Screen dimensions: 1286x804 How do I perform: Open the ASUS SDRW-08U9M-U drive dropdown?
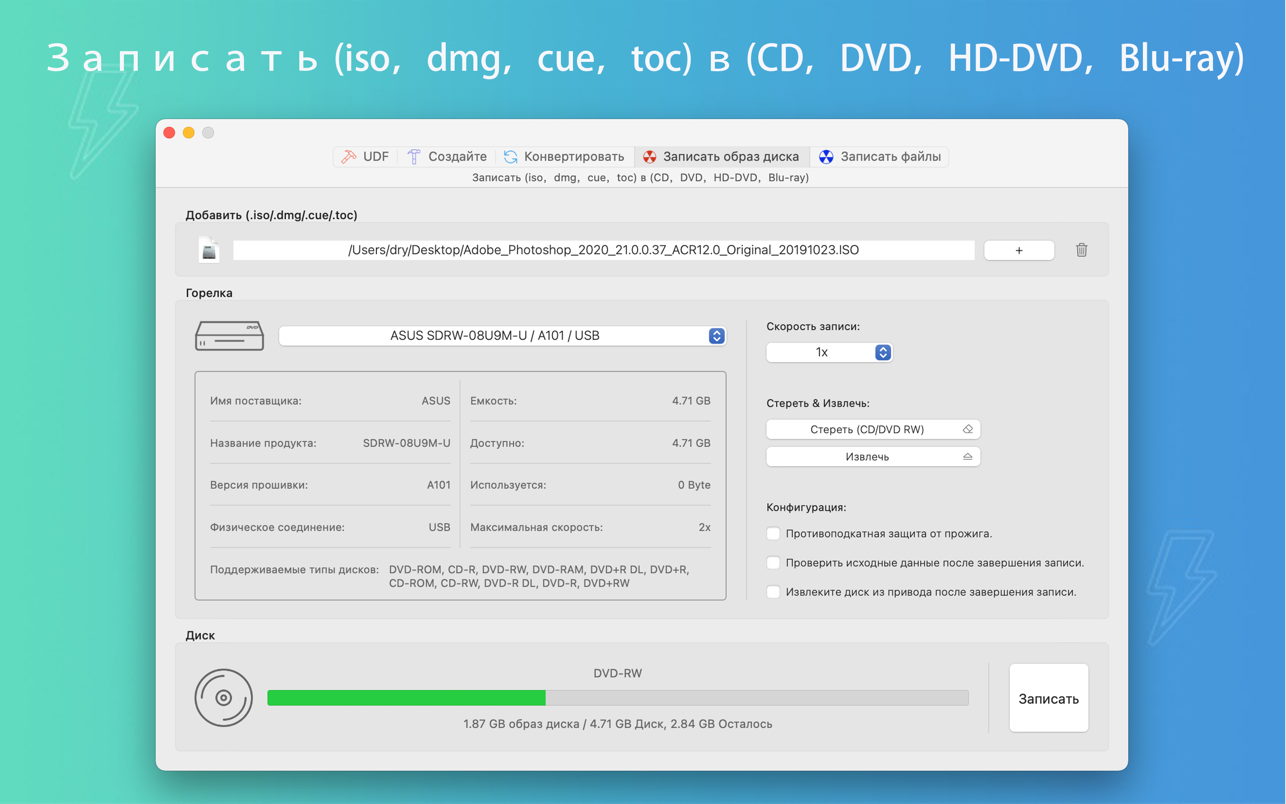[502, 336]
